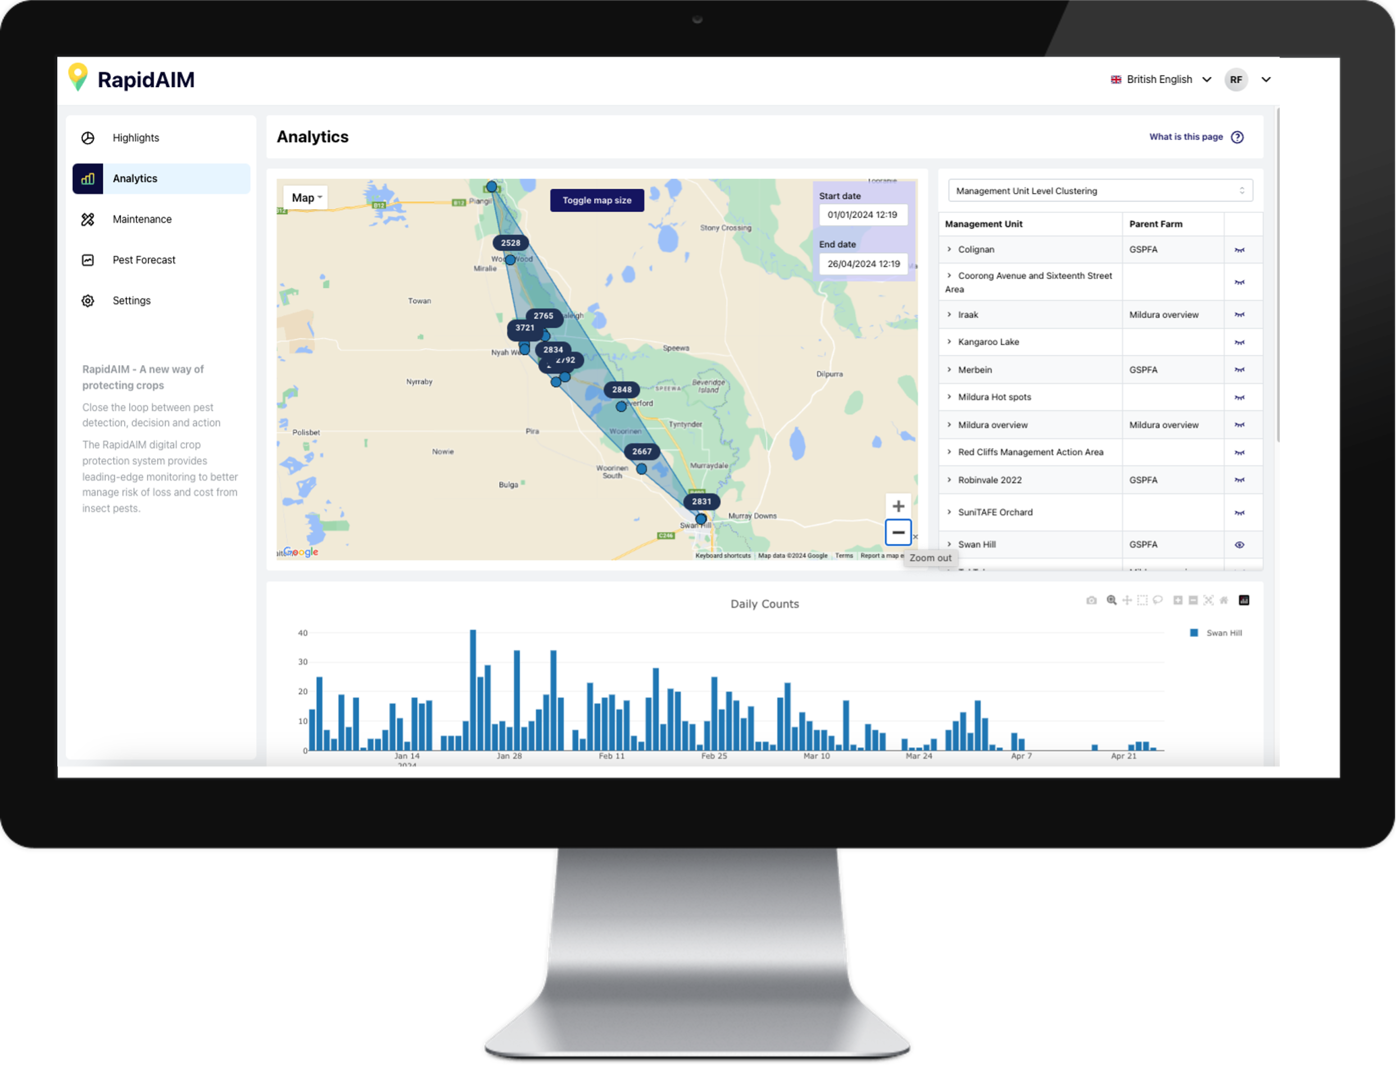Show the Colignan unit on the map

pos(1239,250)
